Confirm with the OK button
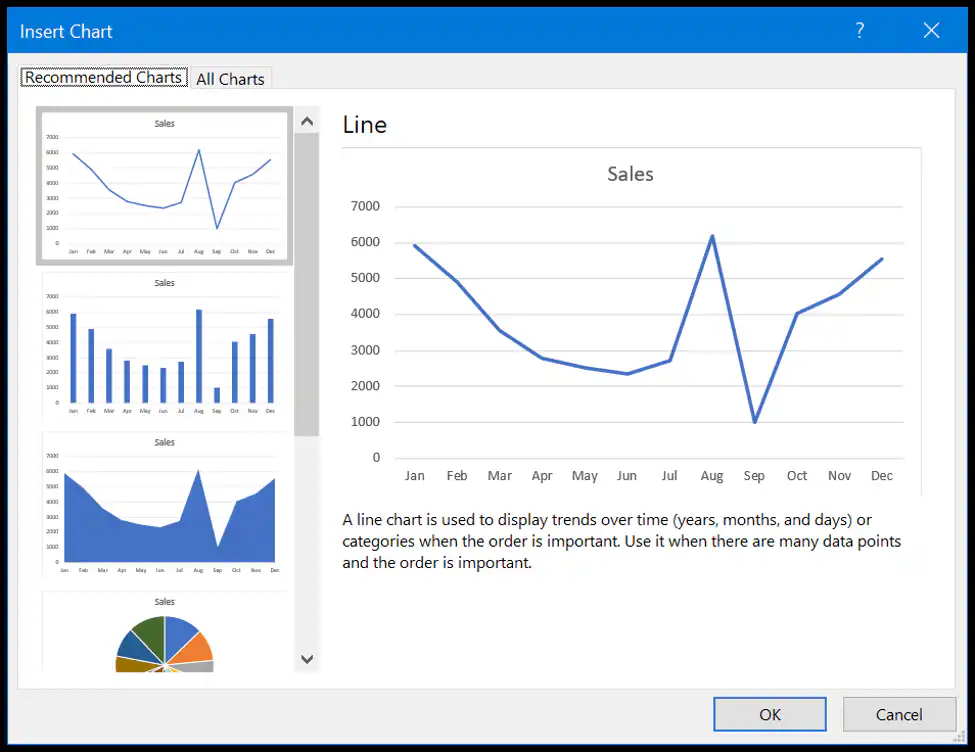This screenshot has width=975, height=752. (x=770, y=714)
